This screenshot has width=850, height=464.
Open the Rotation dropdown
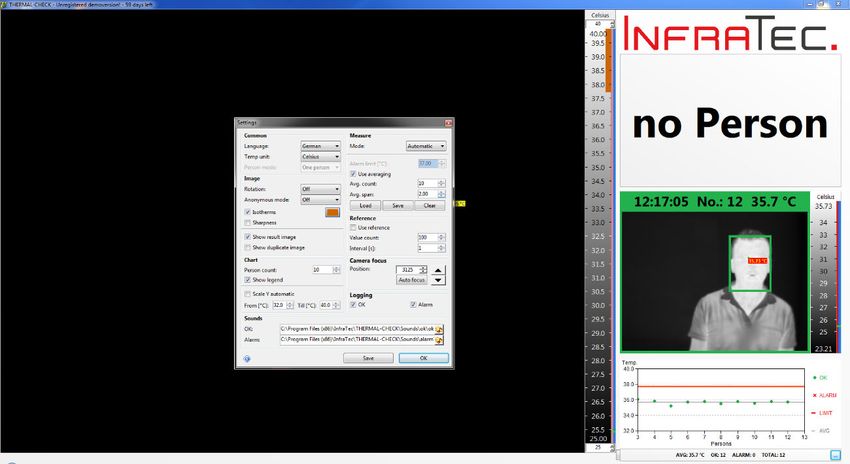click(320, 189)
